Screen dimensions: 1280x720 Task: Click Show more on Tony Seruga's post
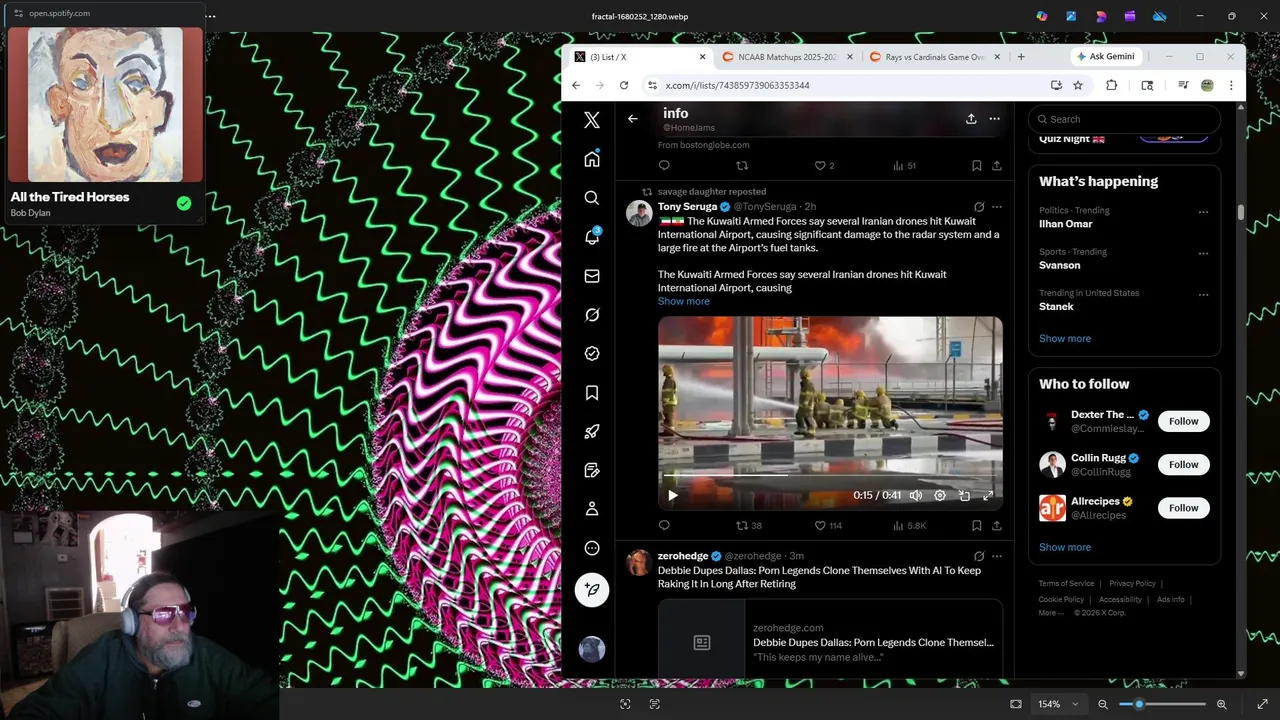point(684,301)
